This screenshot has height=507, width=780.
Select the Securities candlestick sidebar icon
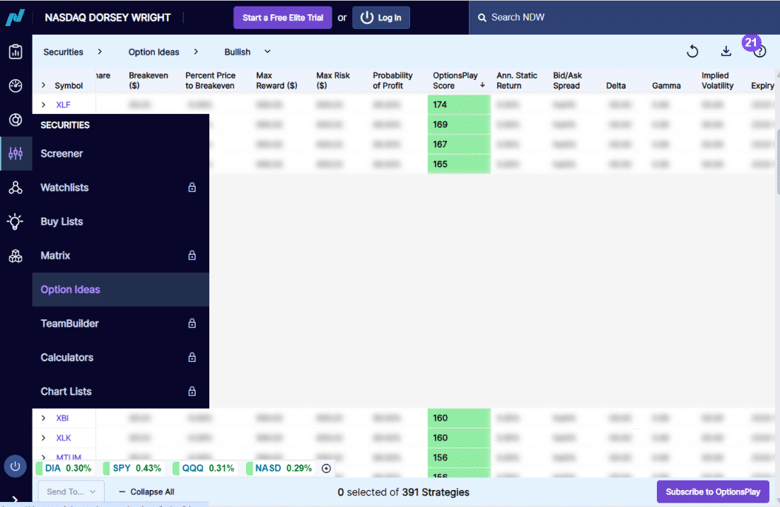(x=15, y=153)
